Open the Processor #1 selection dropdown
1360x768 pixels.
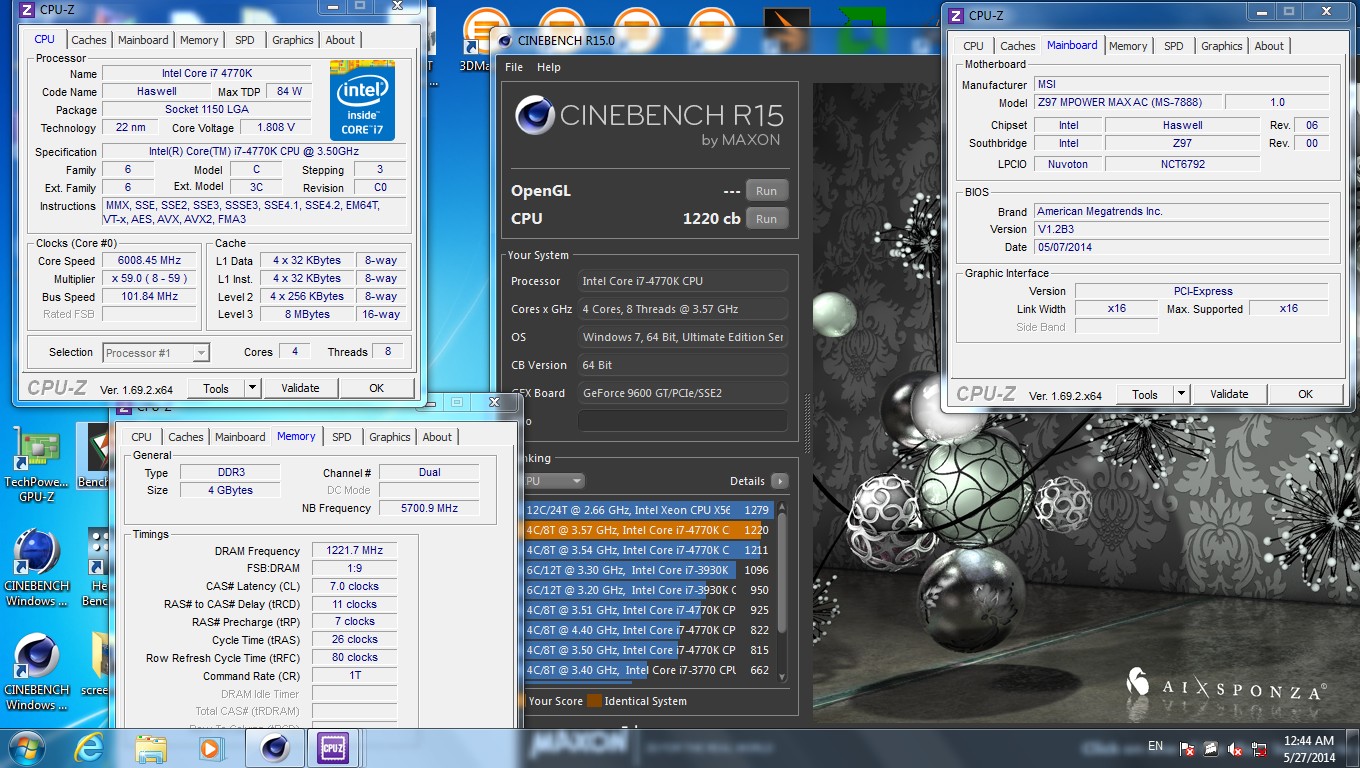[x=156, y=352]
